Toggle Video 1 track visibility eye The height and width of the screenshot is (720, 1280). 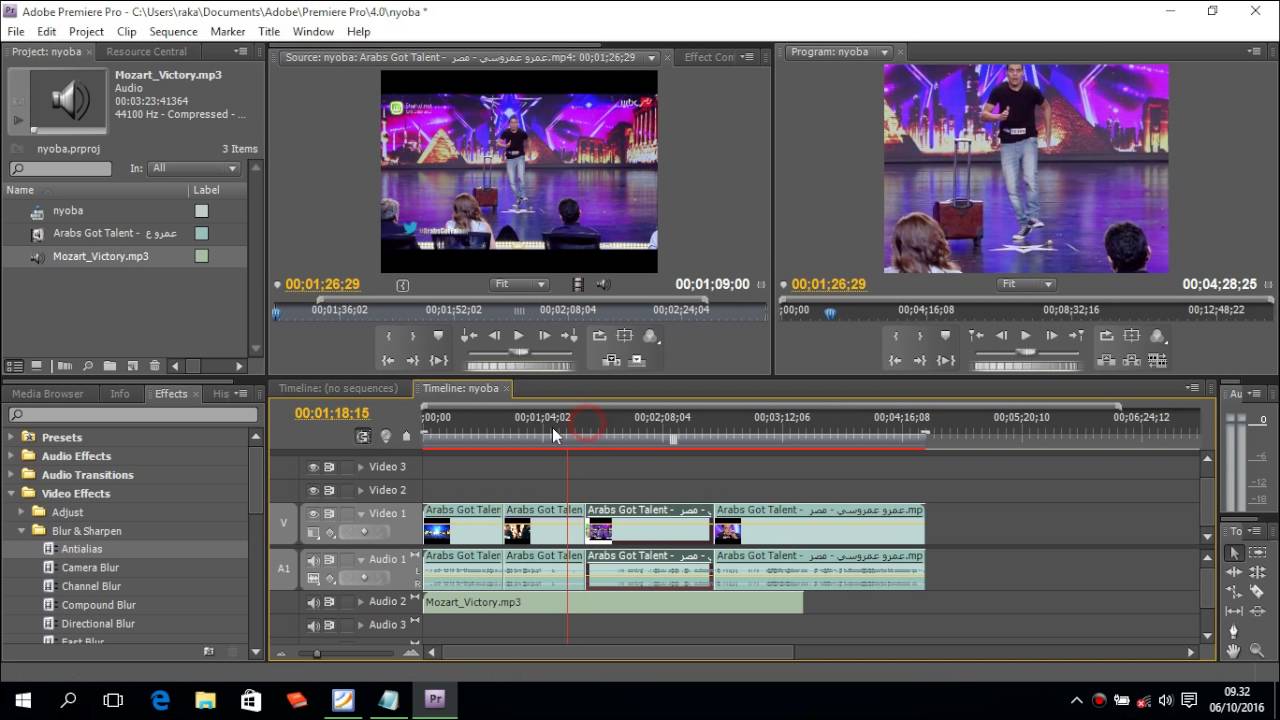313,513
